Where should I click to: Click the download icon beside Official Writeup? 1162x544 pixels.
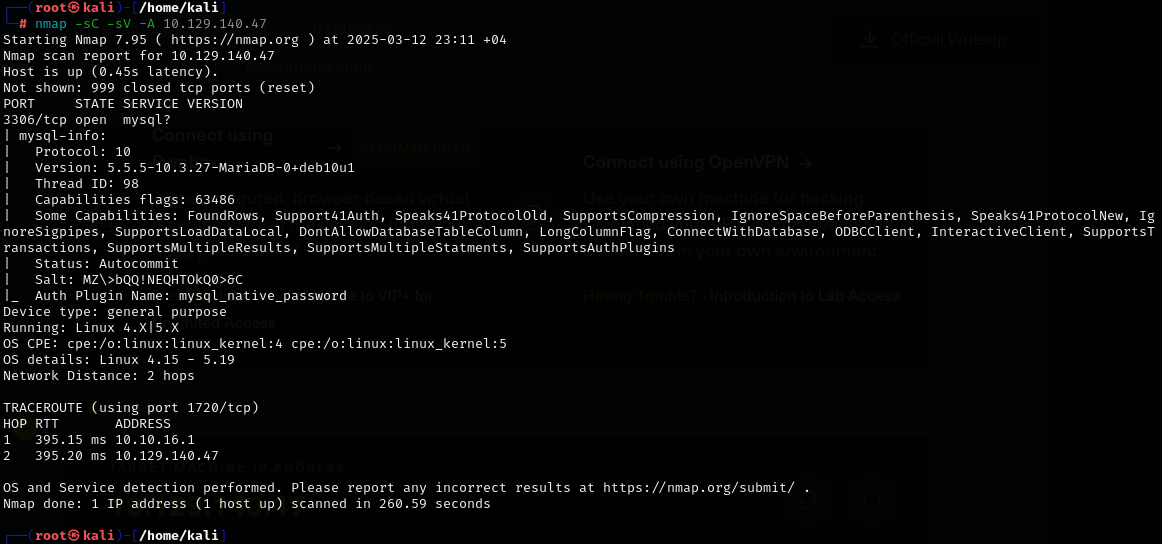click(x=870, y=39)
